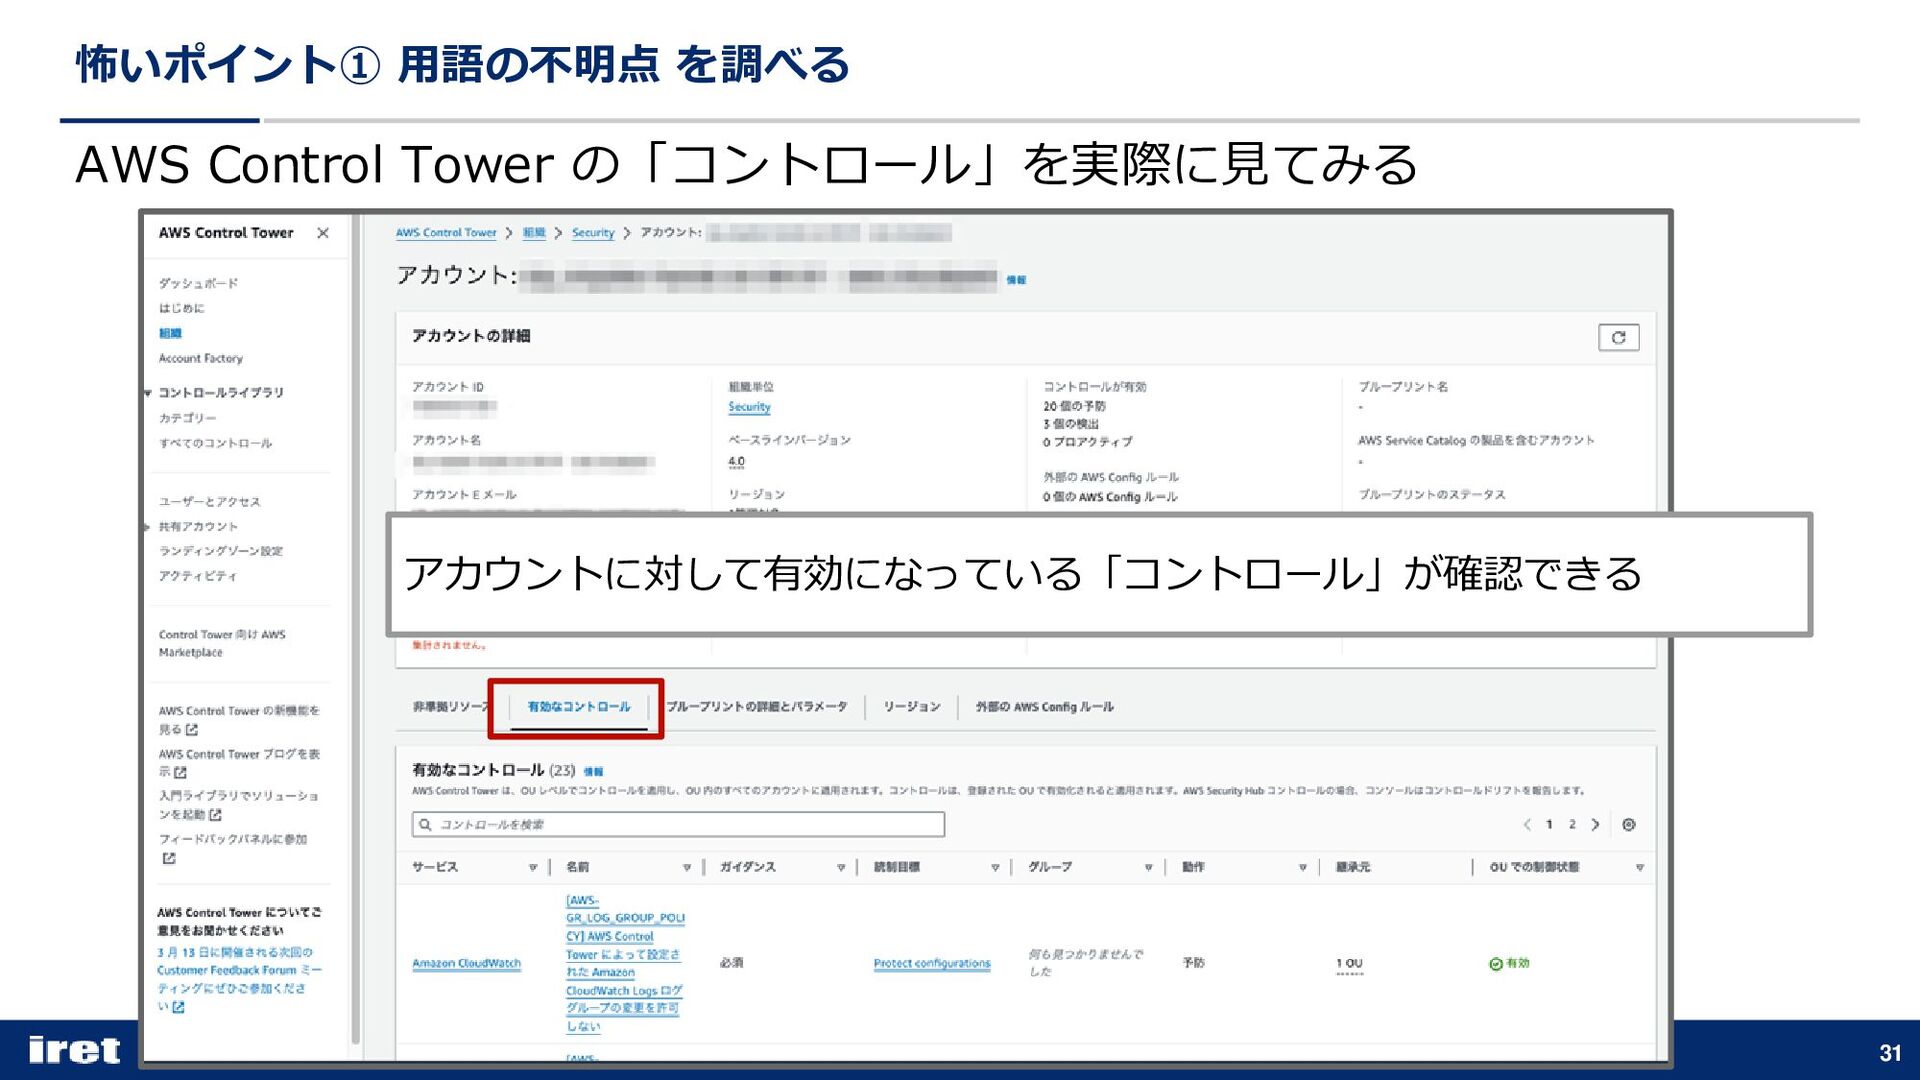Go to next page of controls
The image size is (1920, 1080).
[x=1596, y=825]
